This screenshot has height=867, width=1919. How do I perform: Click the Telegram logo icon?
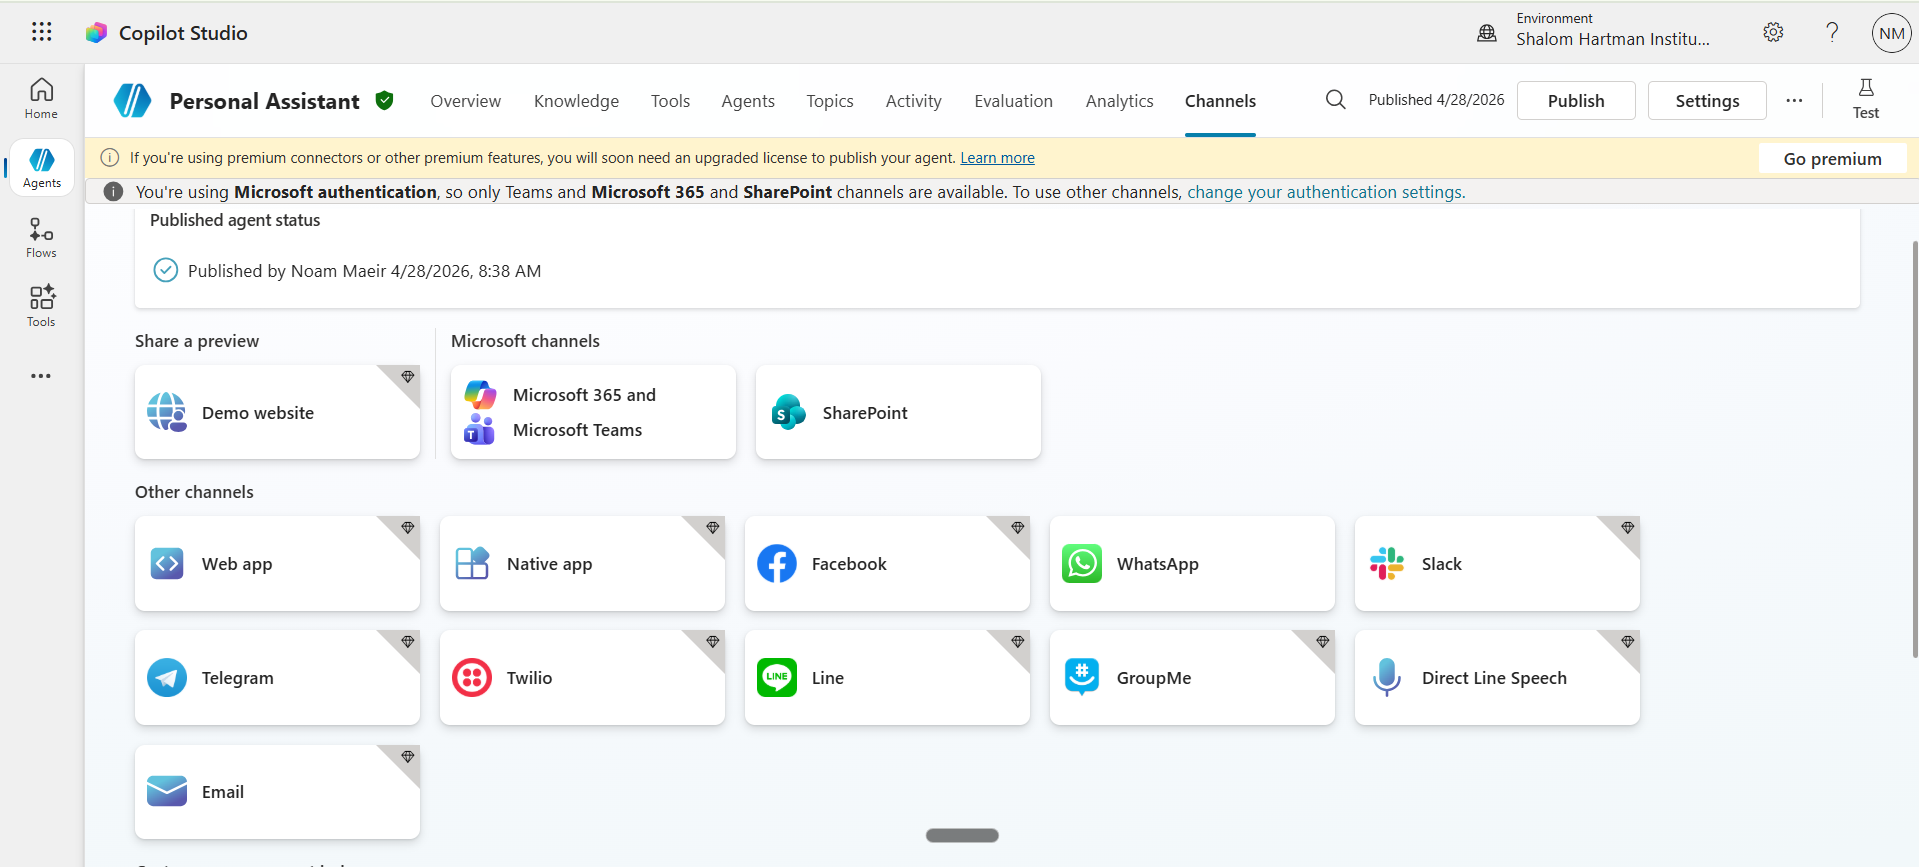(x=167, y=677)
